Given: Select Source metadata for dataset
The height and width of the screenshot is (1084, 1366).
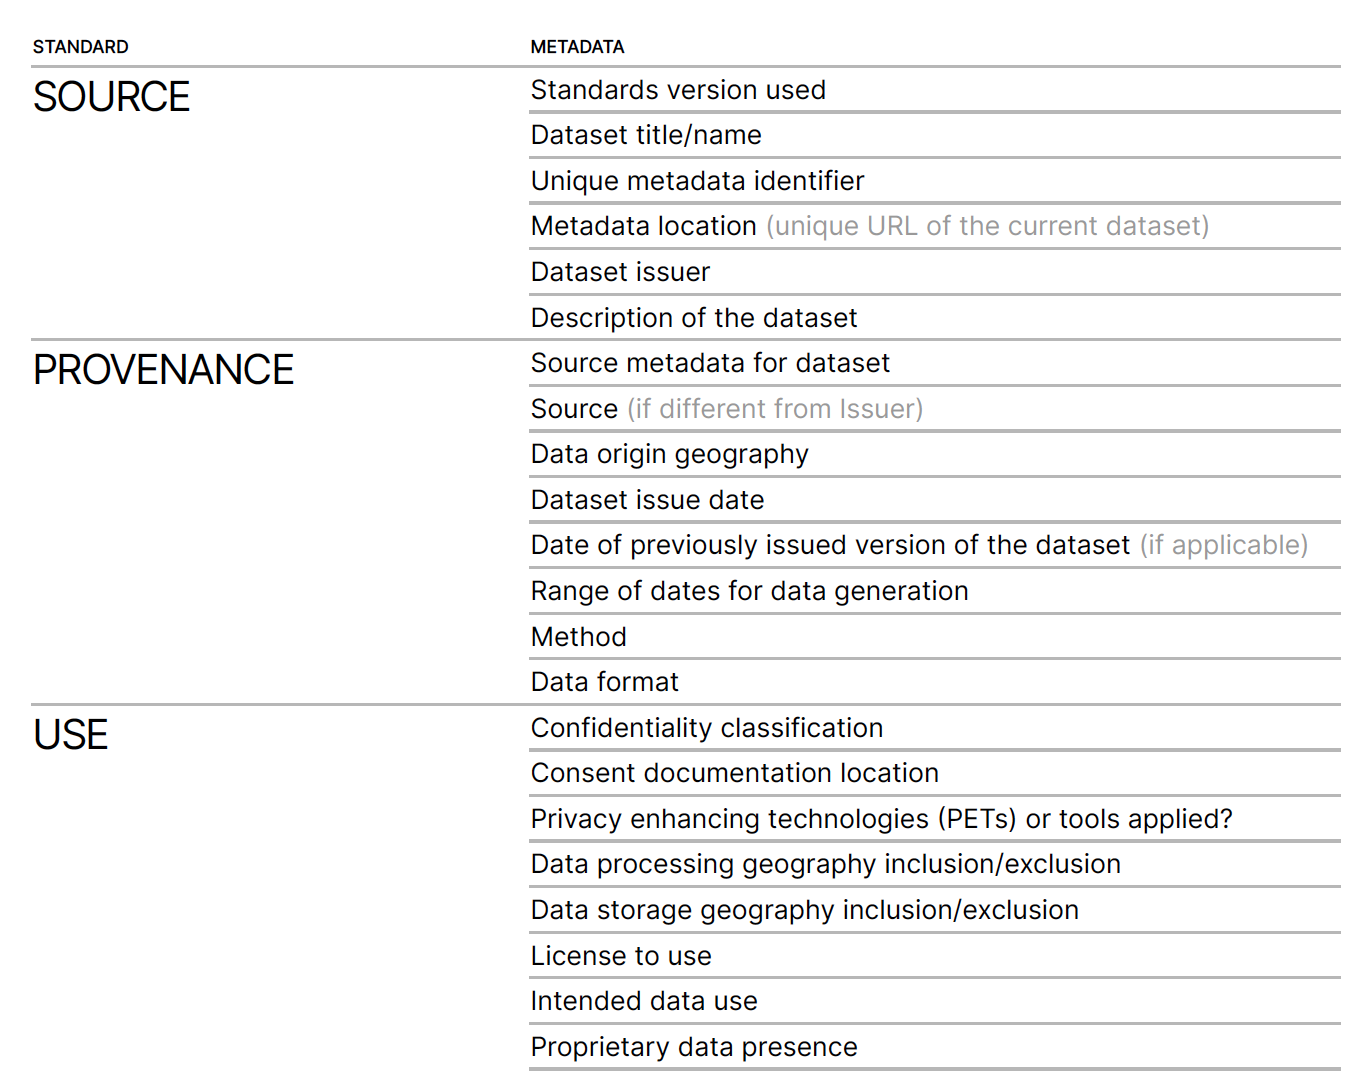Looking at the screenshot, I should 710,363.
